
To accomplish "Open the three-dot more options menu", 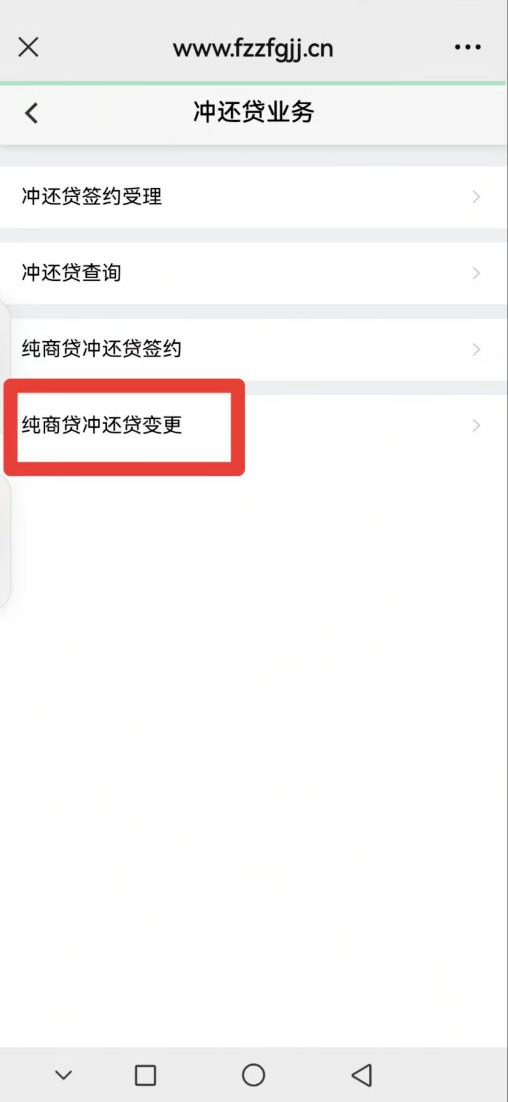I will 468,47.
